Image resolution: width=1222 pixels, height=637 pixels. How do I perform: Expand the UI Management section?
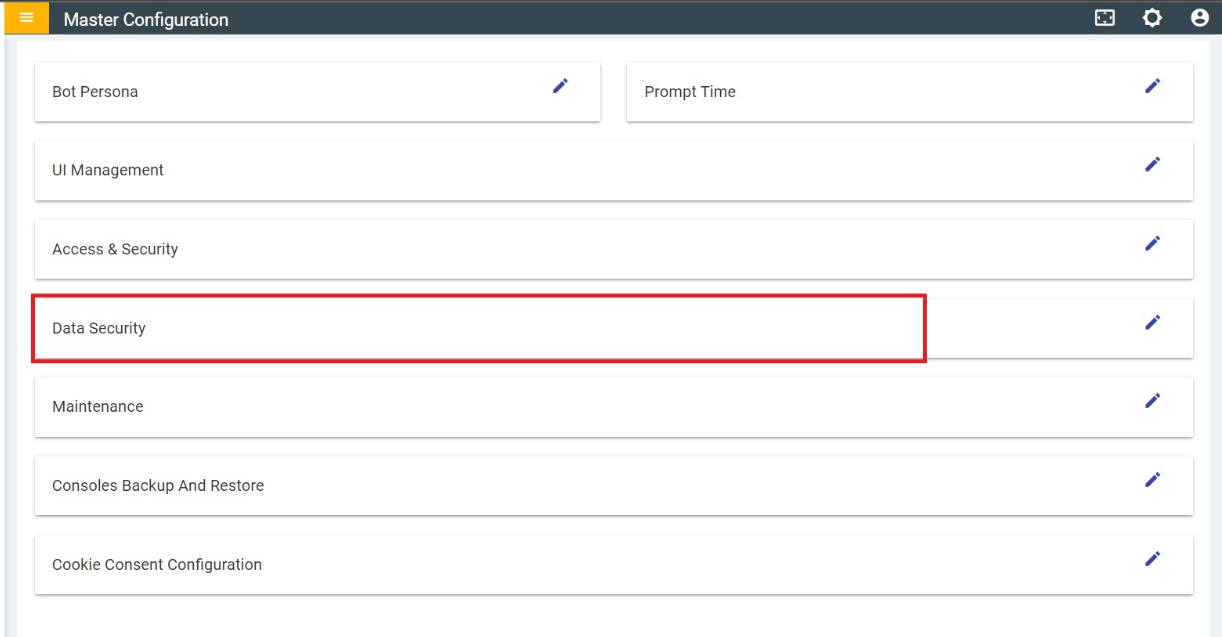[613, 170]
